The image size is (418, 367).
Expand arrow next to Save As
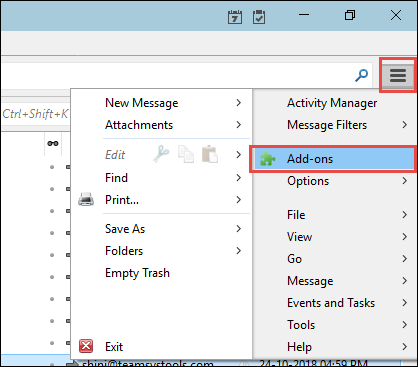tap(238, 229)
